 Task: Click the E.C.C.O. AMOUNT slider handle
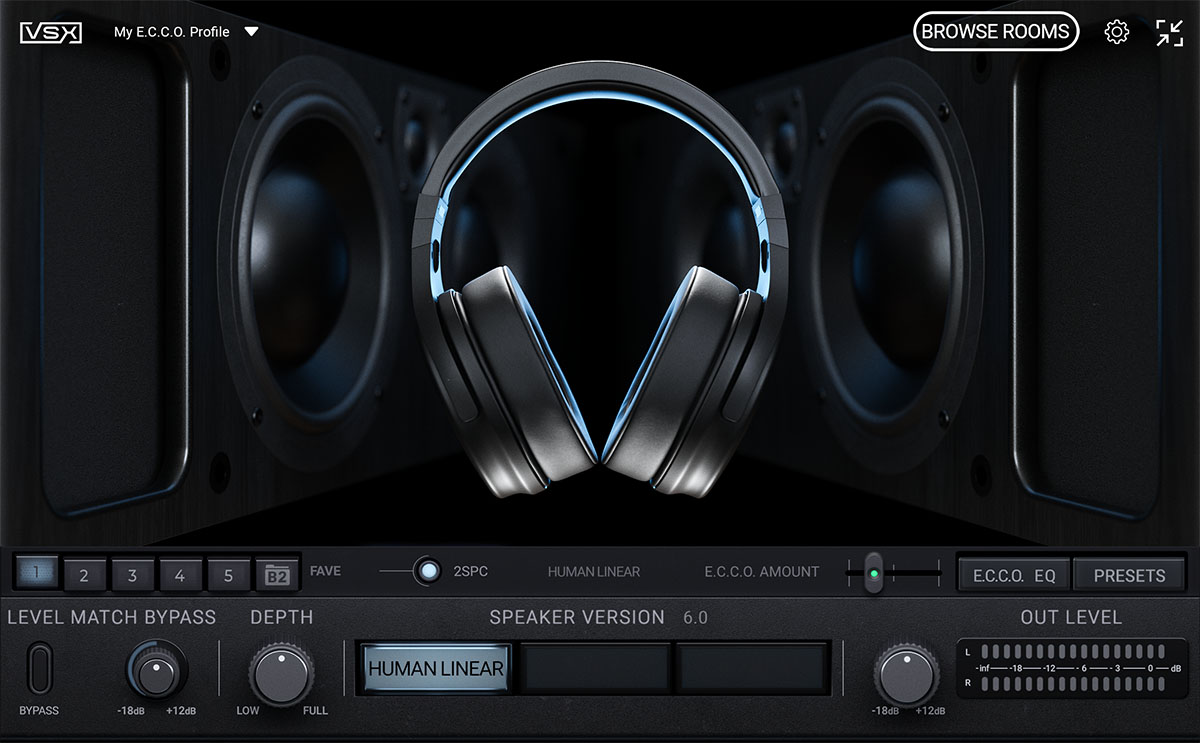874,573
